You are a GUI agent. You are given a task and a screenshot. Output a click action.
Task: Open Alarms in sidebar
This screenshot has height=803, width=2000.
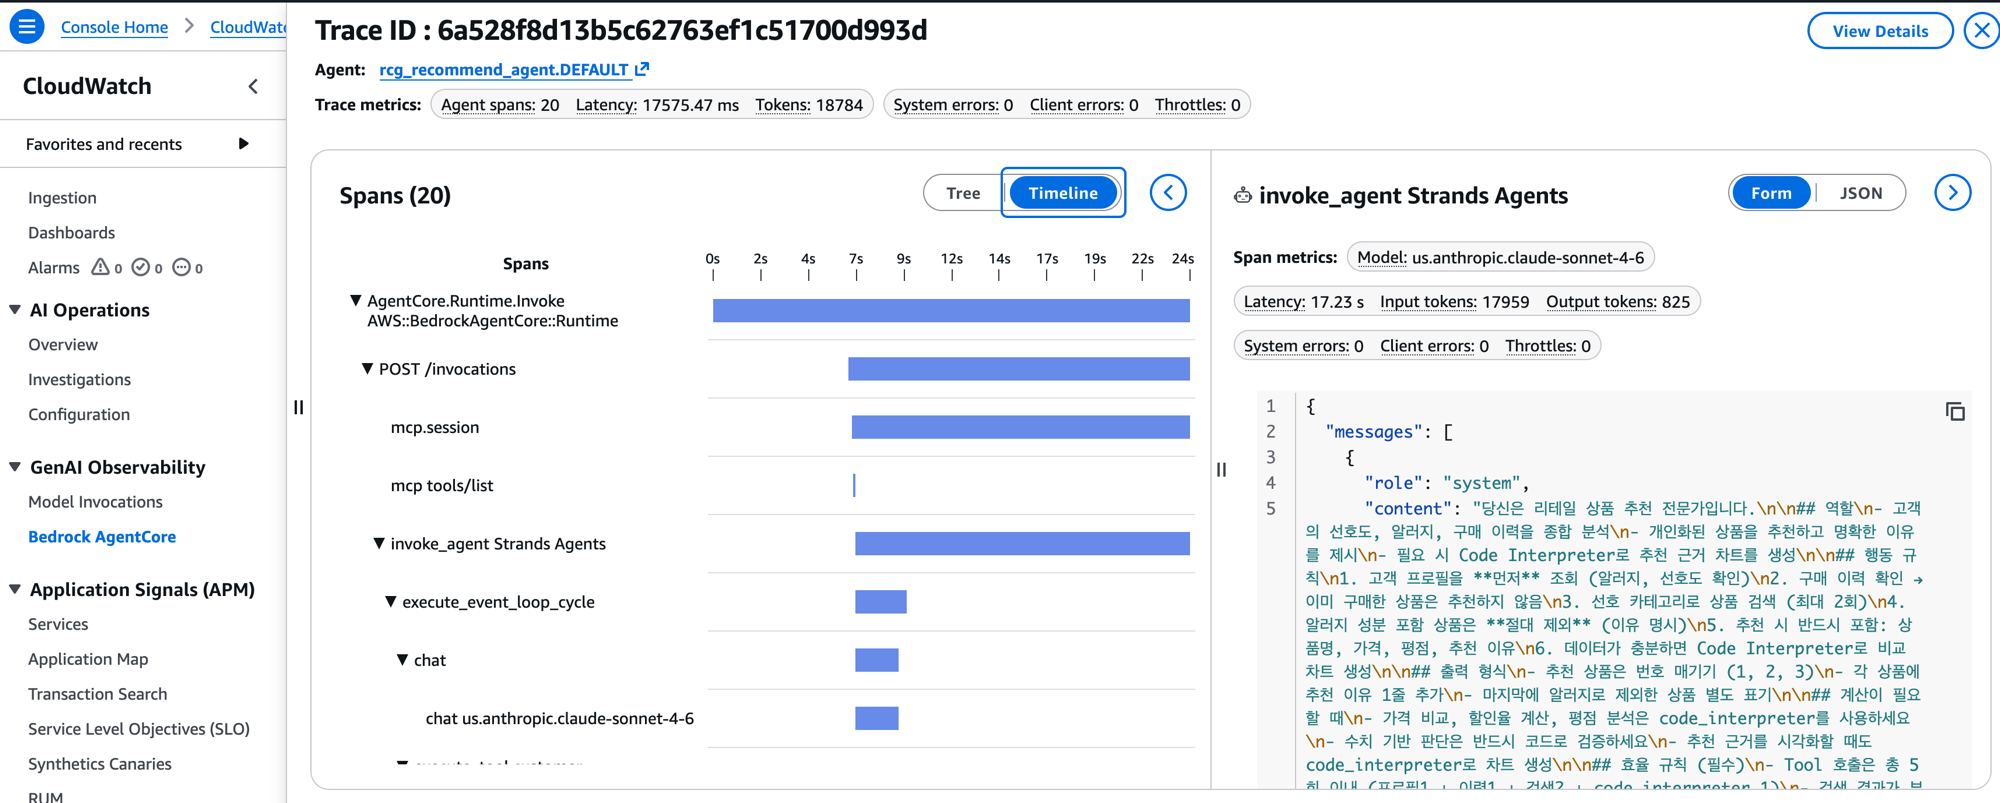click(x=54, y=268)
